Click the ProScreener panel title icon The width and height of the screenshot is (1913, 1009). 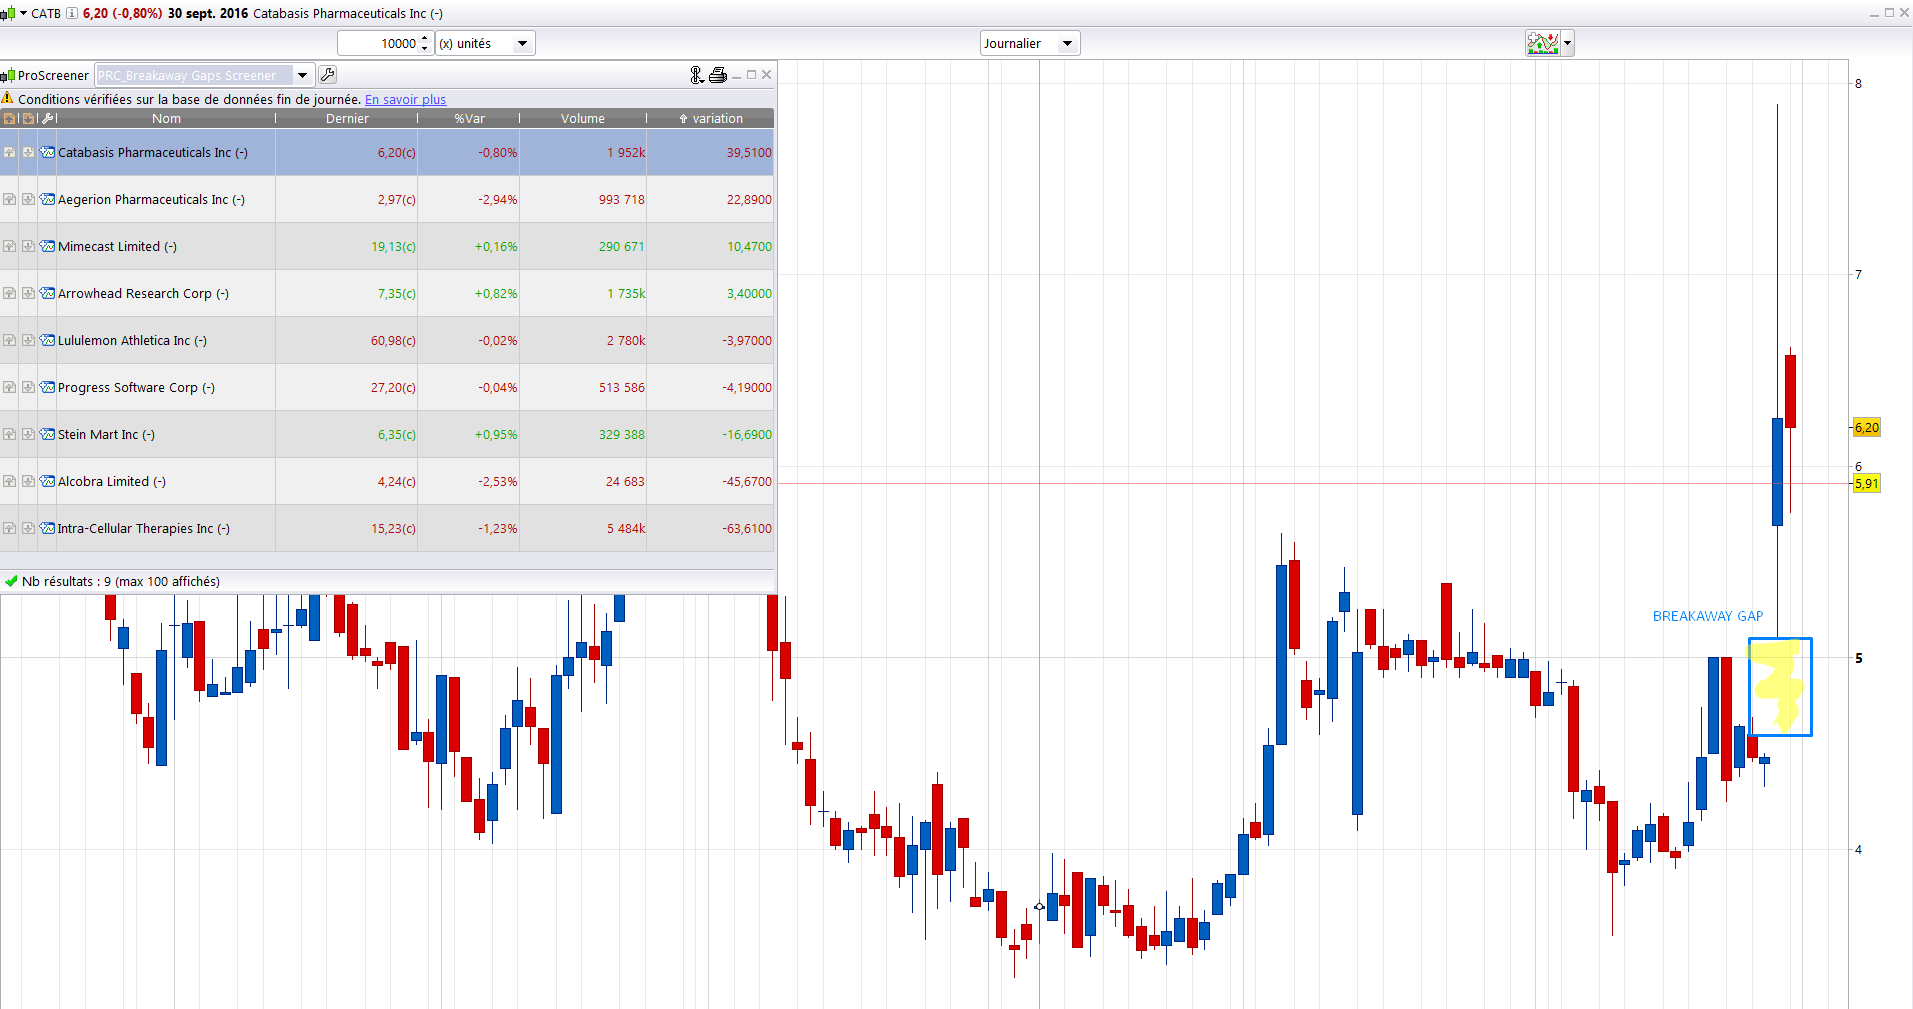(8, 75)
